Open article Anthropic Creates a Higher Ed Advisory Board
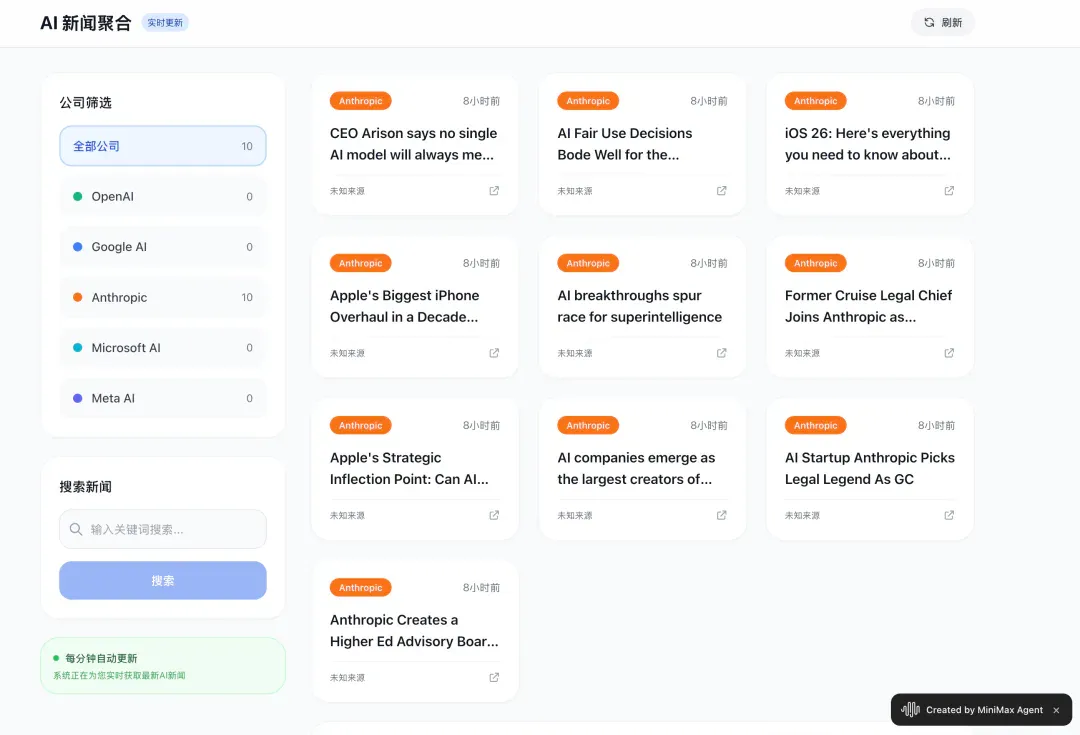1080x735 pixels. pos(414,630)
